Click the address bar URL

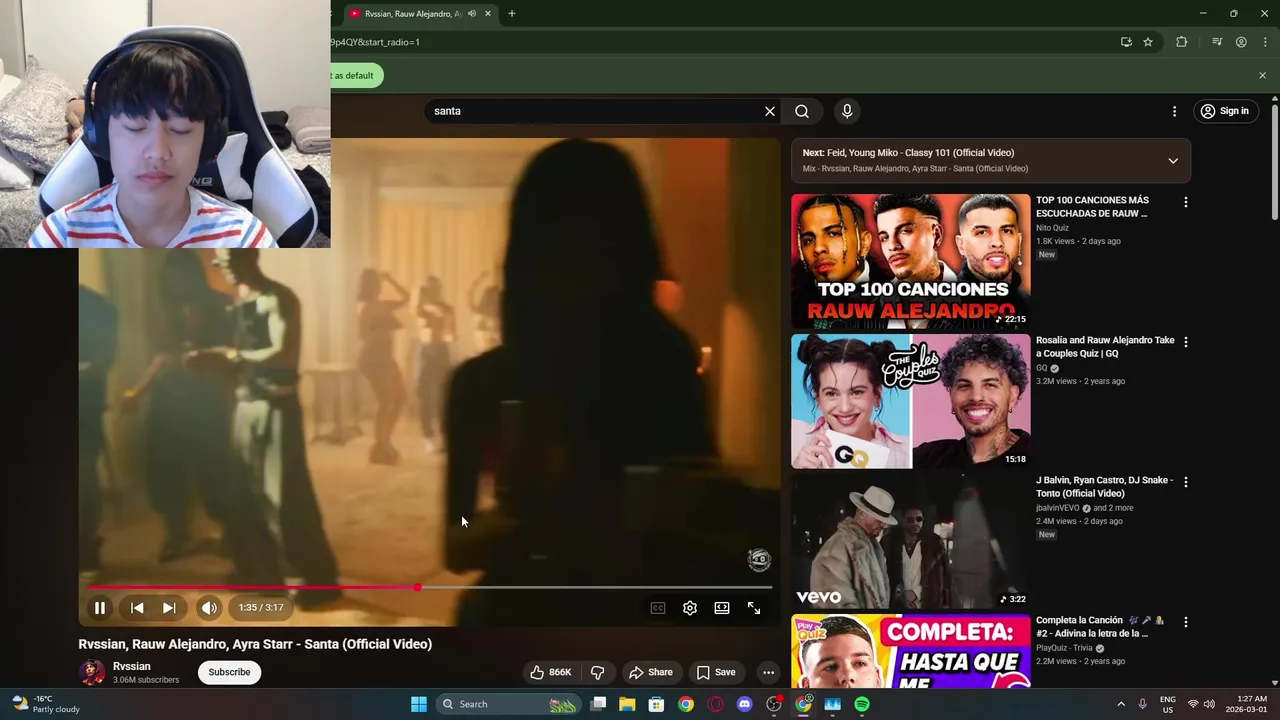(x=375, y=42)
